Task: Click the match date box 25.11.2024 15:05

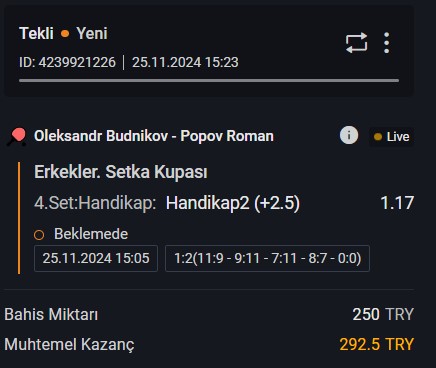Action: coord(96,258)
